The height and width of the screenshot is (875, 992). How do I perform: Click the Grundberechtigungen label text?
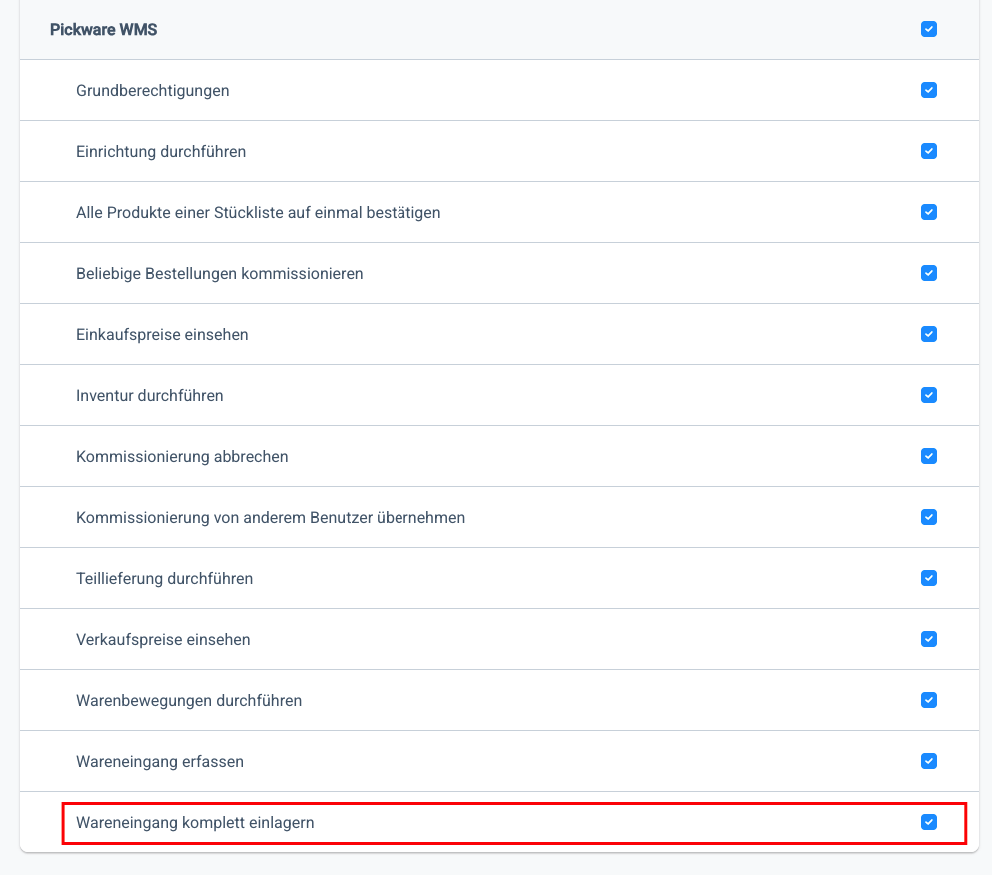coord(152,91)
